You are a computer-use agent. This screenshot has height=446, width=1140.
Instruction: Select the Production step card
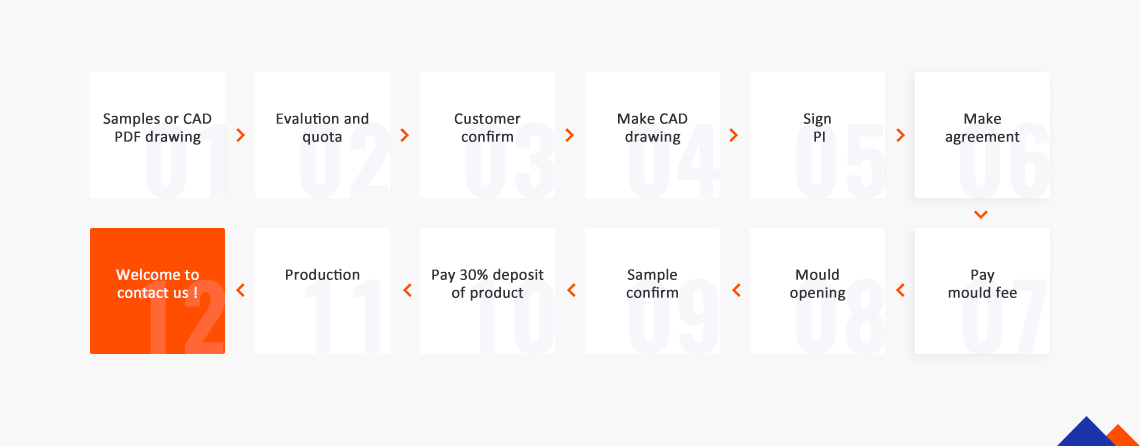point(322,290)
